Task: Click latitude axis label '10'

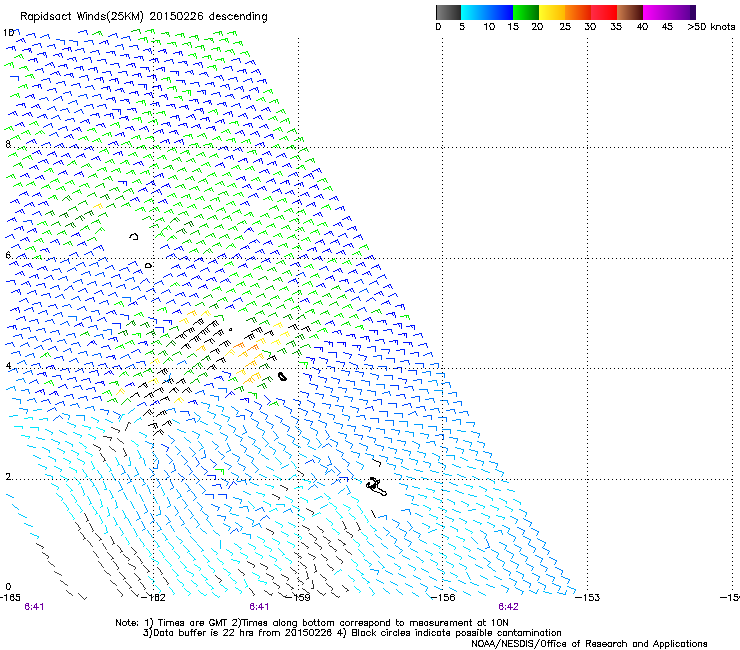Action: pyautogui.click(x=8, y=33)
